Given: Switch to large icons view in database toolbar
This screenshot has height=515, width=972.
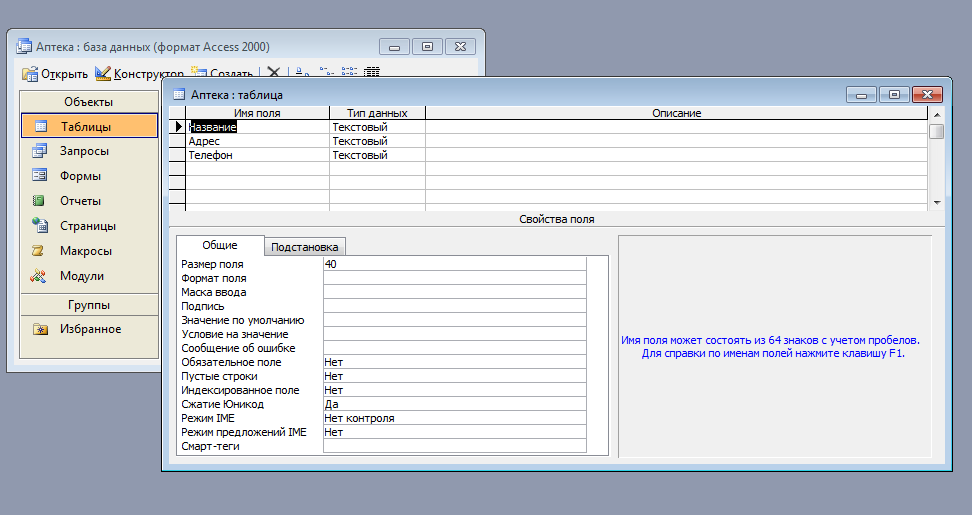Looking at the screenshot, I should coord(302,72).
